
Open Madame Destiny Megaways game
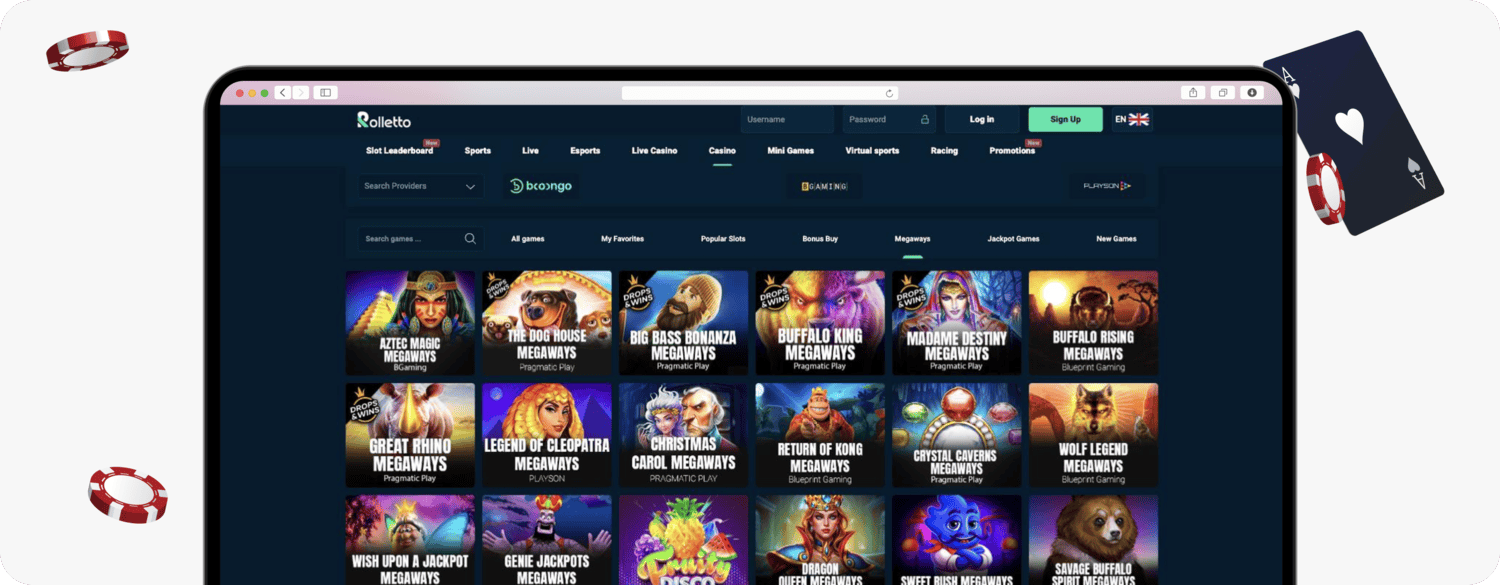coord(957,323)
